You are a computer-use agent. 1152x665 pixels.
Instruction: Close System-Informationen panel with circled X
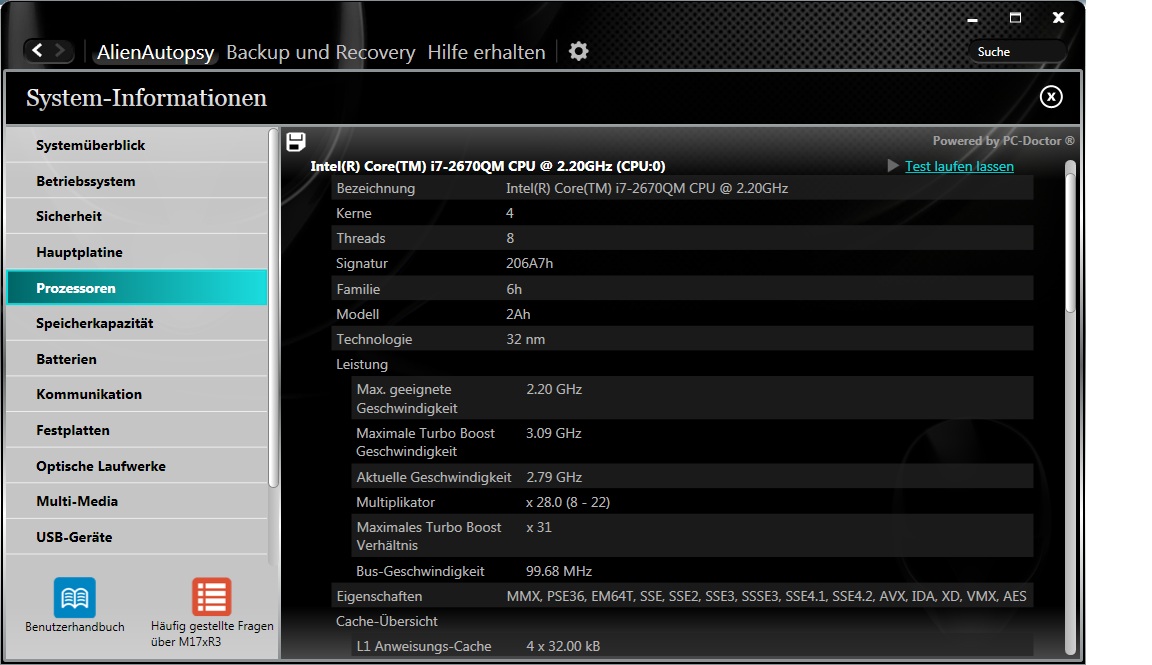tap(1051, 96)
